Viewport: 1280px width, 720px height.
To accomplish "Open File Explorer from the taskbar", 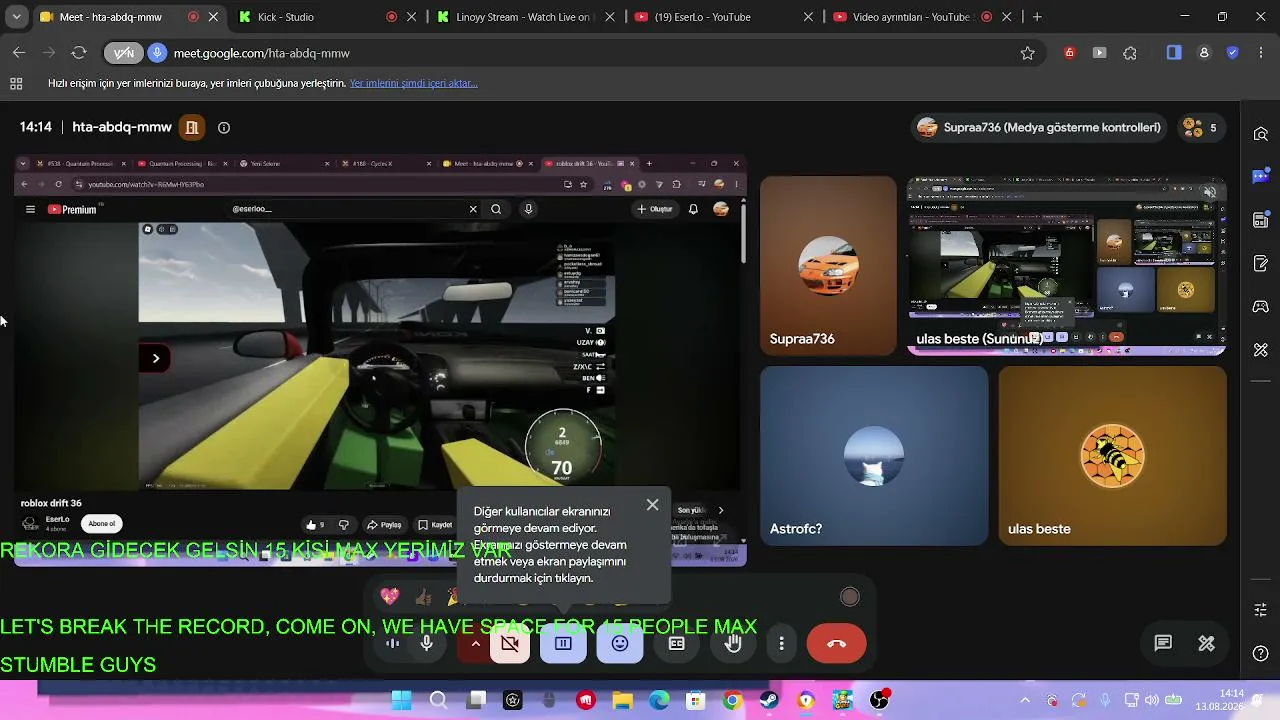I will (622, 701).
